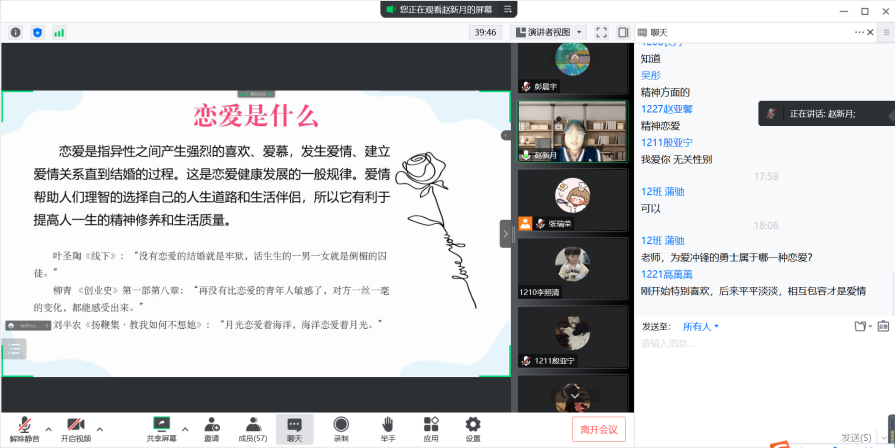Click chat message 精神方面的
895x448 pixels.
click(x=666, y=92)
